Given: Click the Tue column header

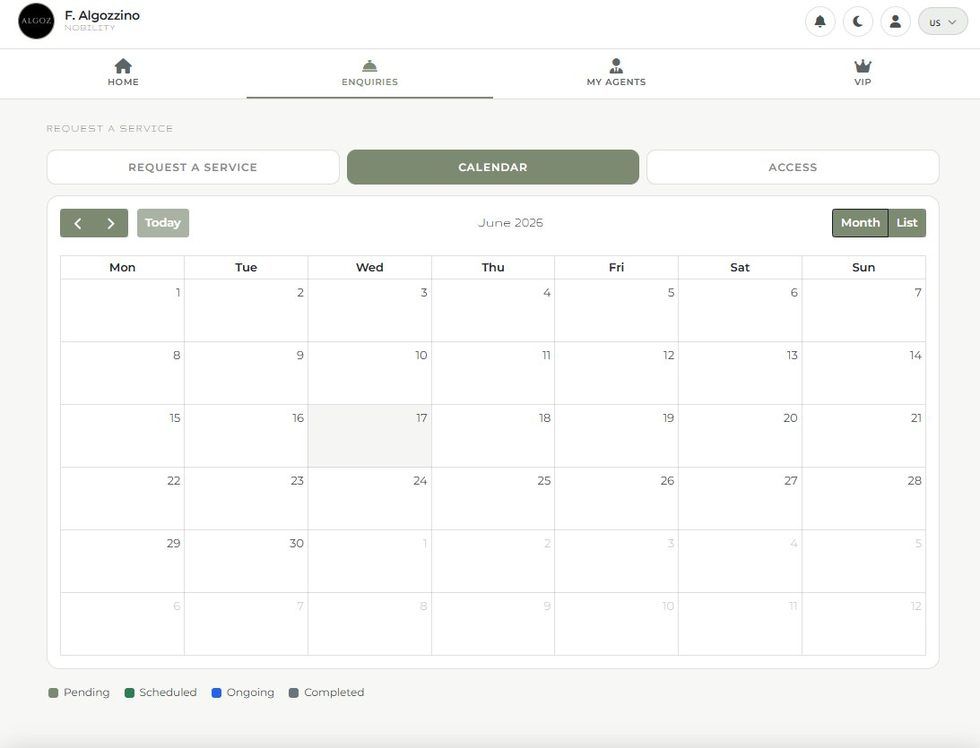Looking at the screenshot, I should pos(246,267).
